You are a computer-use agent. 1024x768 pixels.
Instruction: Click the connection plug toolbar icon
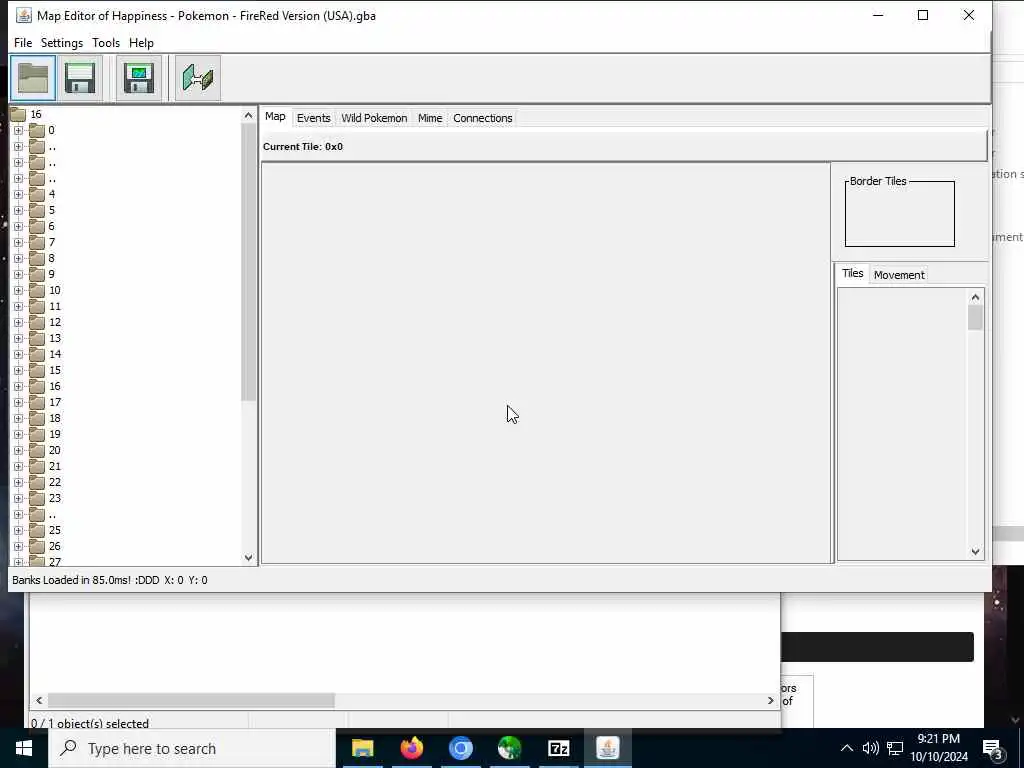pos(198,78)
